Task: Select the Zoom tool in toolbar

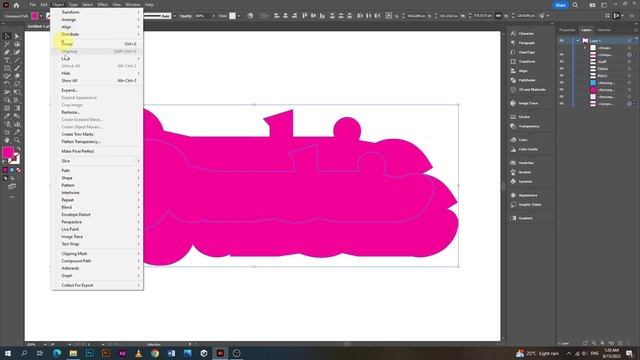Action: pyautogui.click(x=17, y=140)
